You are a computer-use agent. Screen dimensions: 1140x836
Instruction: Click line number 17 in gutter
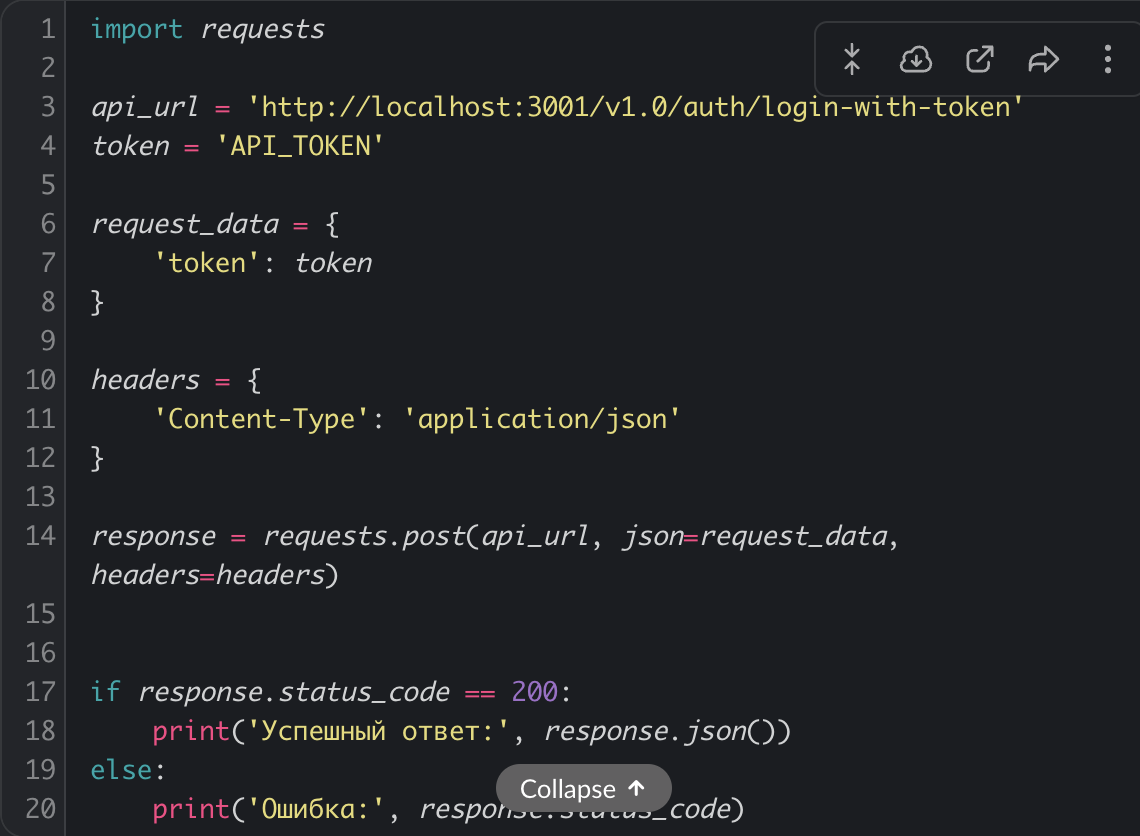[x=40, y=692]
